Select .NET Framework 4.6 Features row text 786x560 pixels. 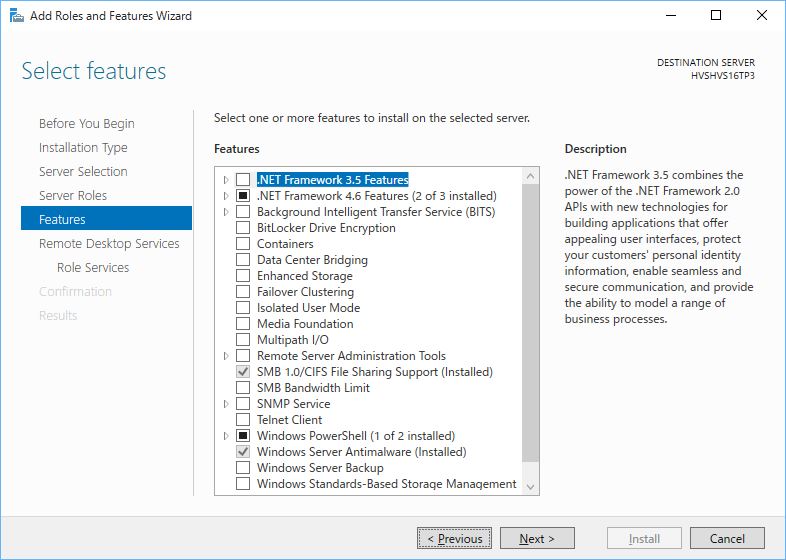click(377, 196)
